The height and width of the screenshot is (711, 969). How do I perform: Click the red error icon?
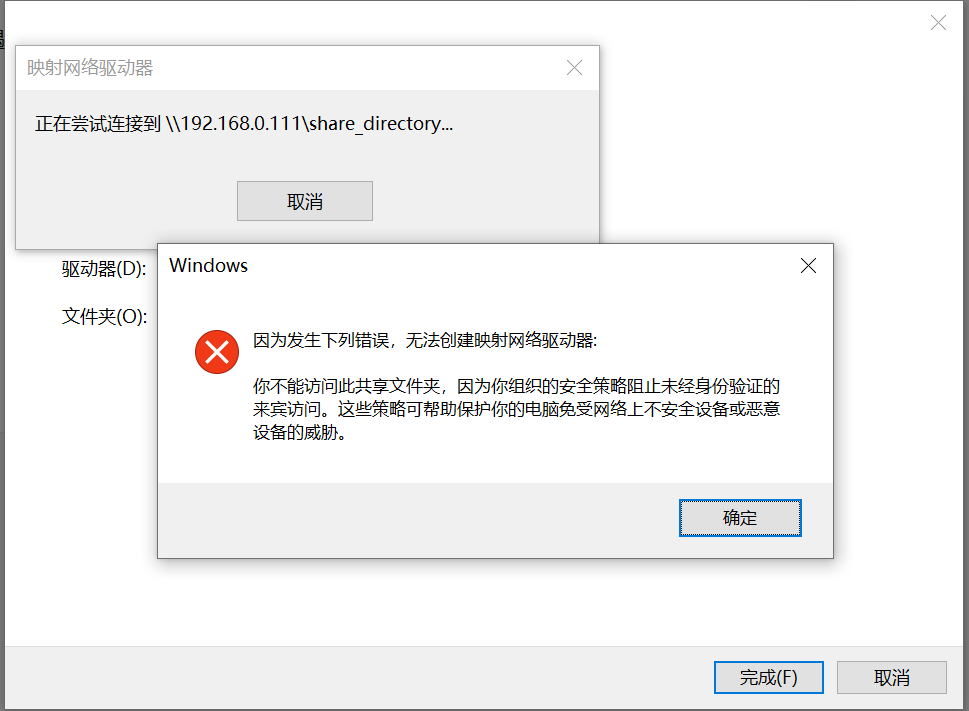pos(217,352)
